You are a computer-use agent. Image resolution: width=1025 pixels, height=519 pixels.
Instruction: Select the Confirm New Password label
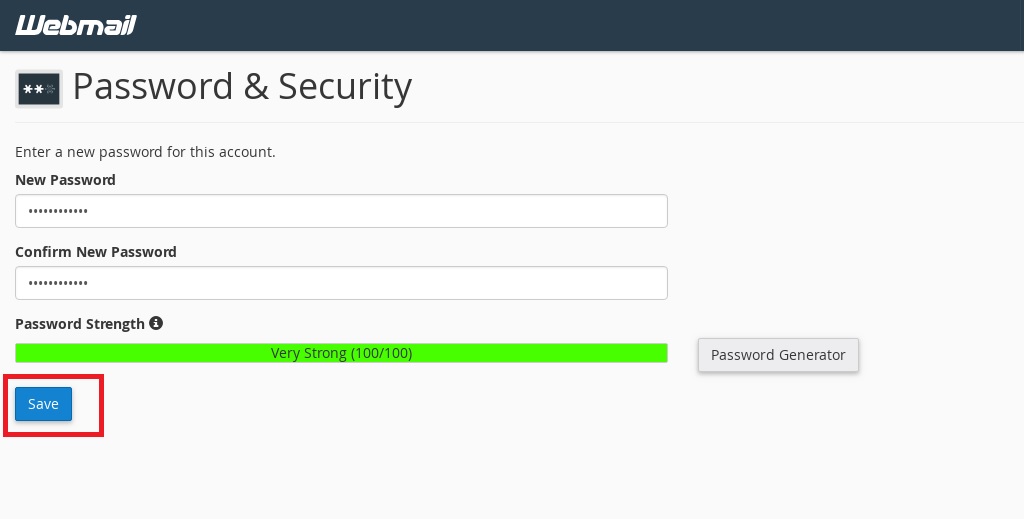(95, 252)
